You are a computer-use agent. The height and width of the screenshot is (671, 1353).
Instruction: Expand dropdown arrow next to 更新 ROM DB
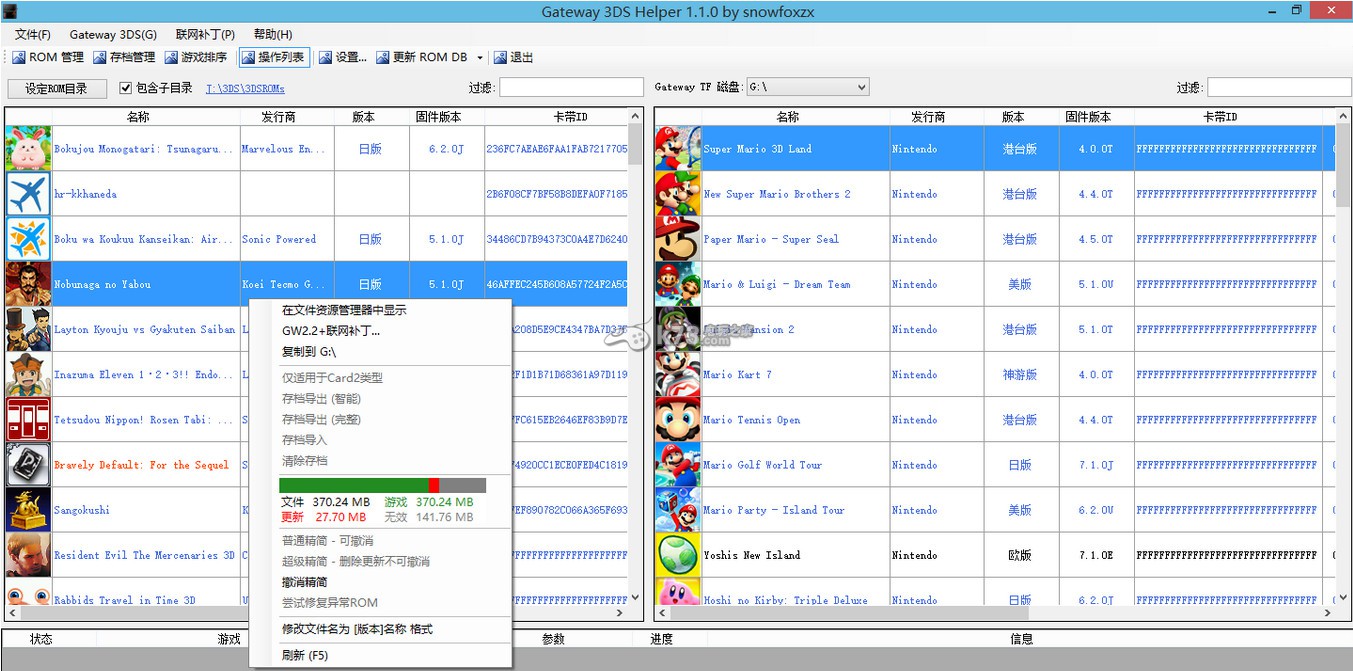point(480,58)
